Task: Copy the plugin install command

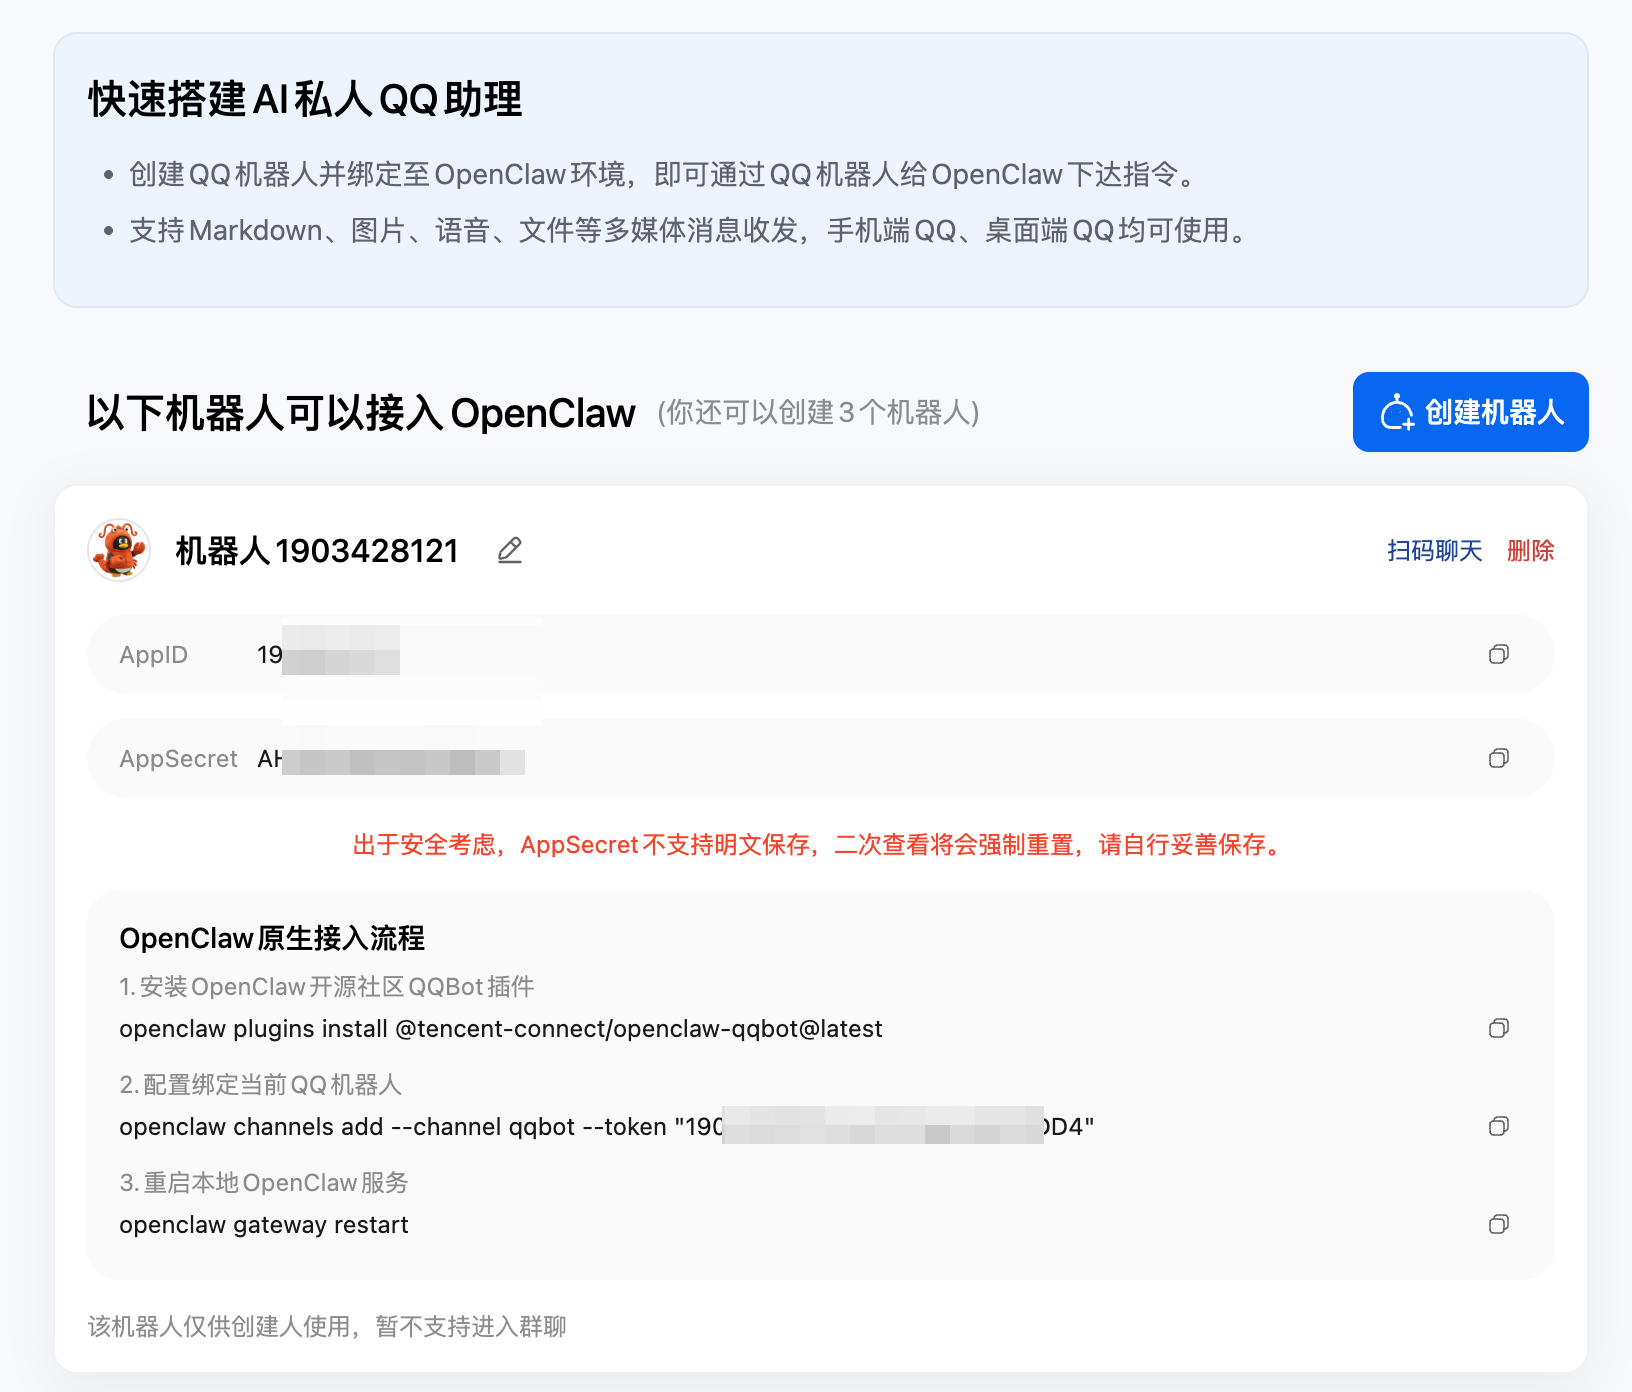Action: tap(1498, 1028)
